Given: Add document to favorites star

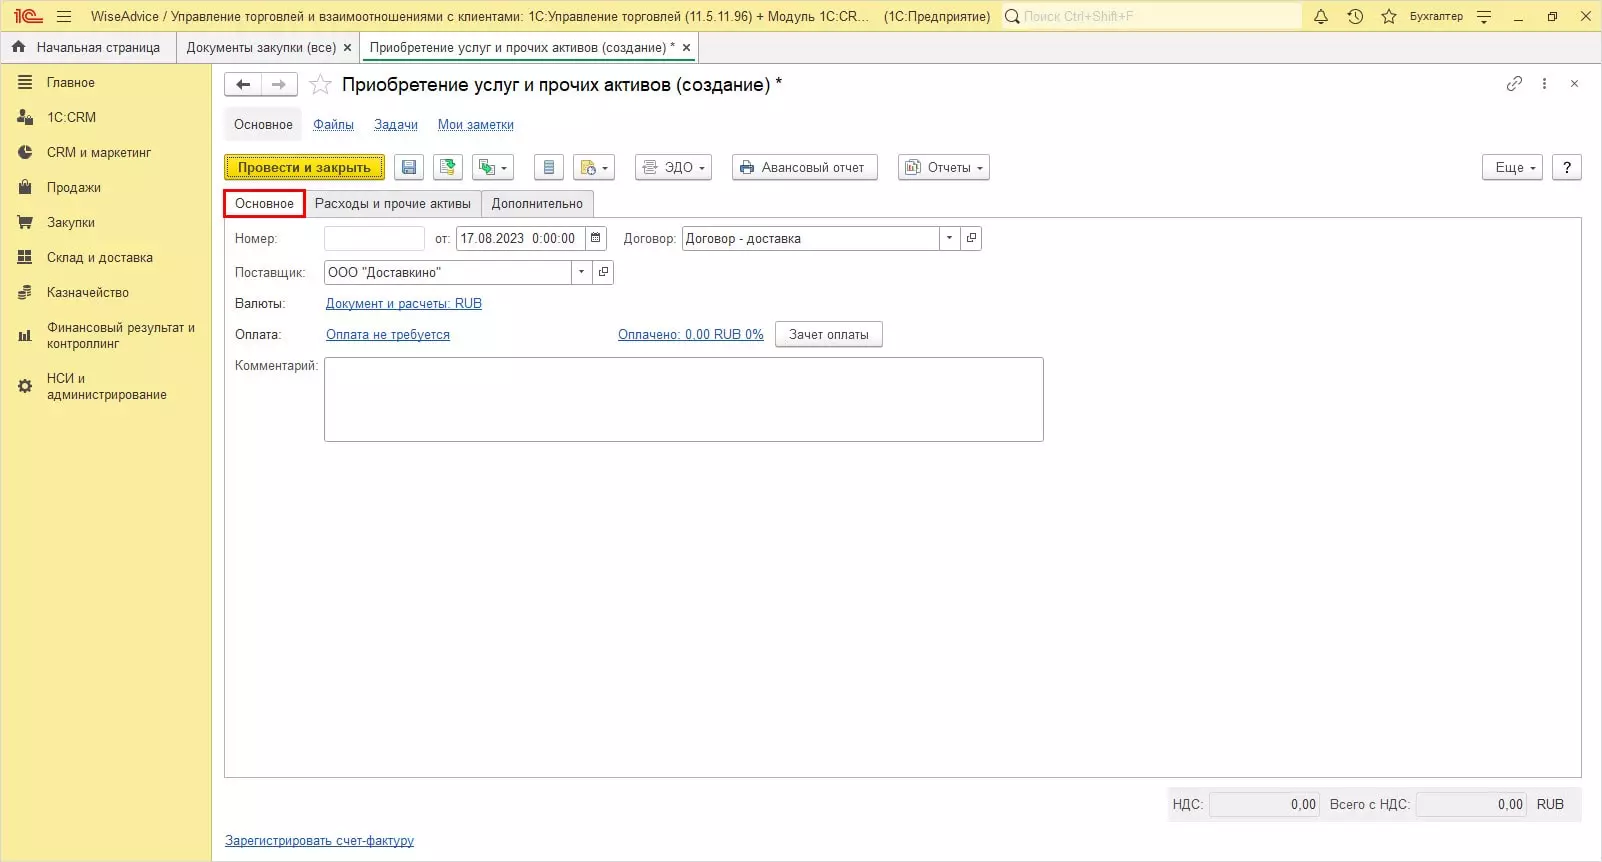Looking at the screenshot, I should tap(320, 84).
